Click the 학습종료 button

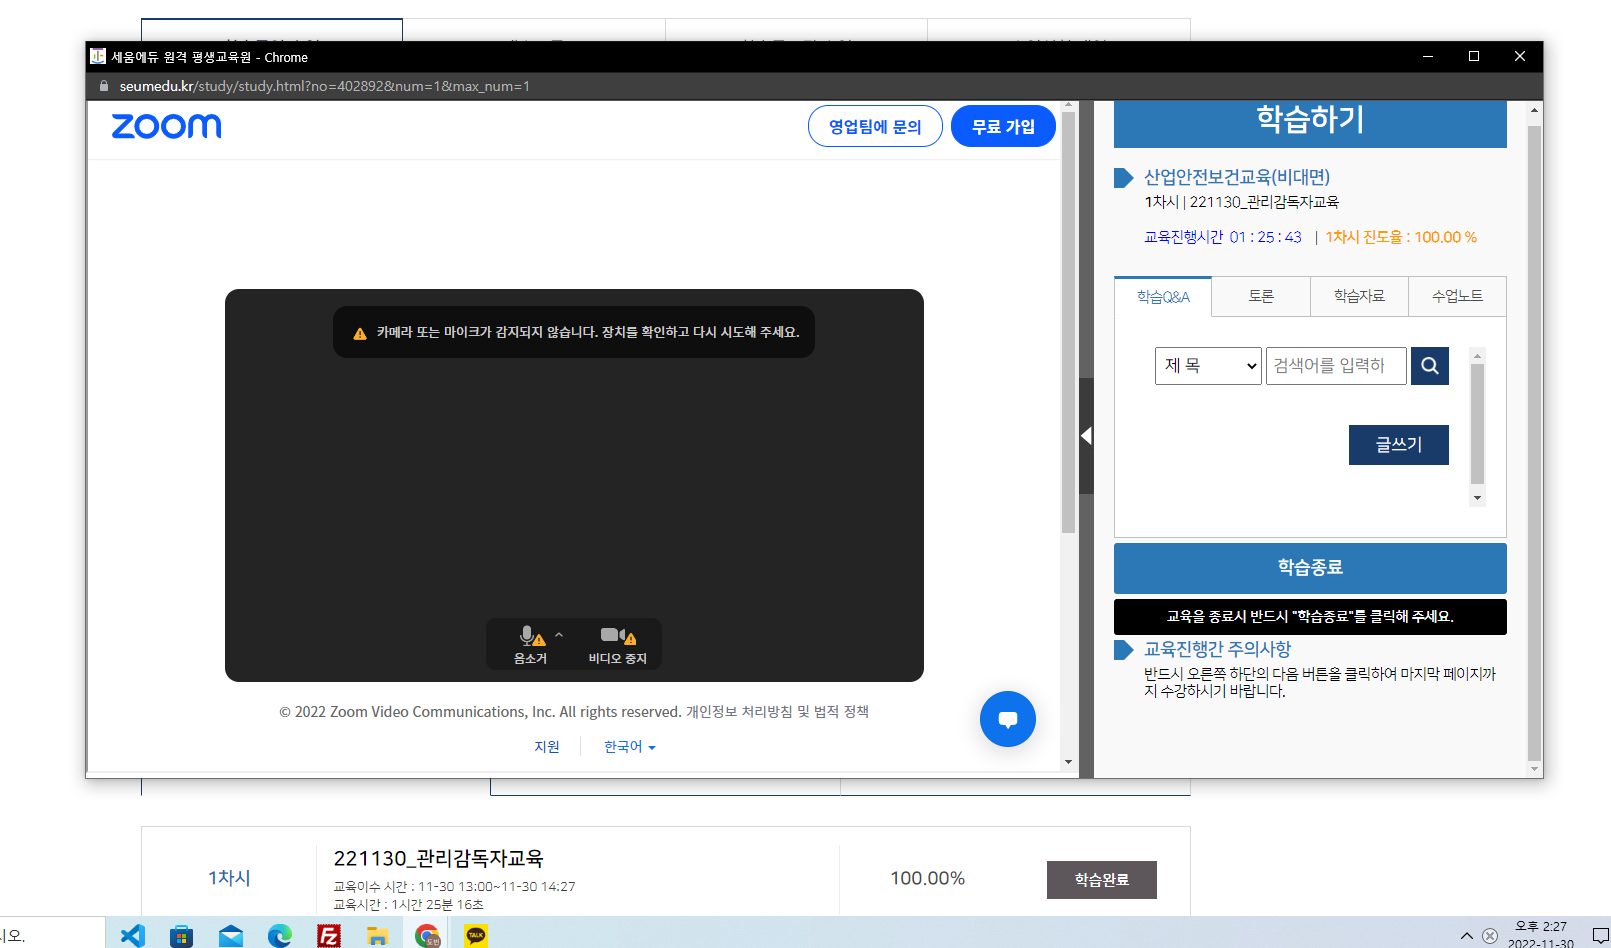[1309, 568]
